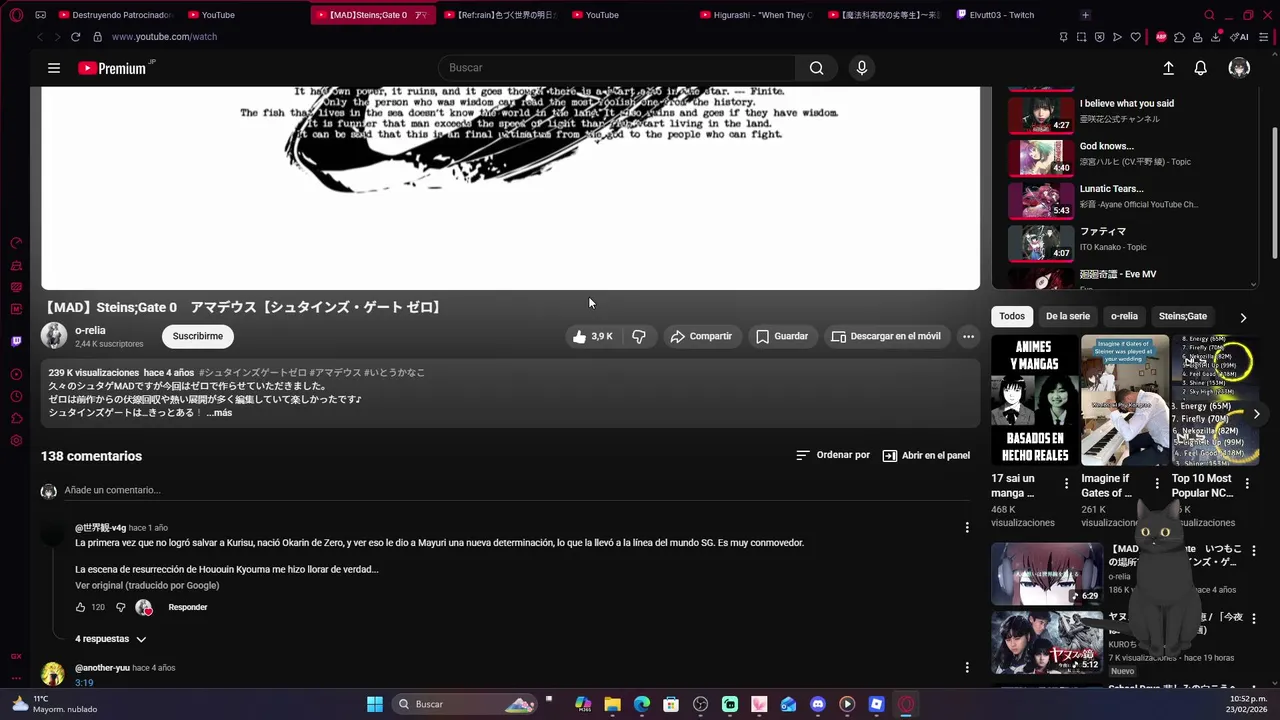The width and height of the screenshot is (1280, 720).
Task: Open the Opera menu logo top-left
Action: pyautogui.click(x=16, y=15)
